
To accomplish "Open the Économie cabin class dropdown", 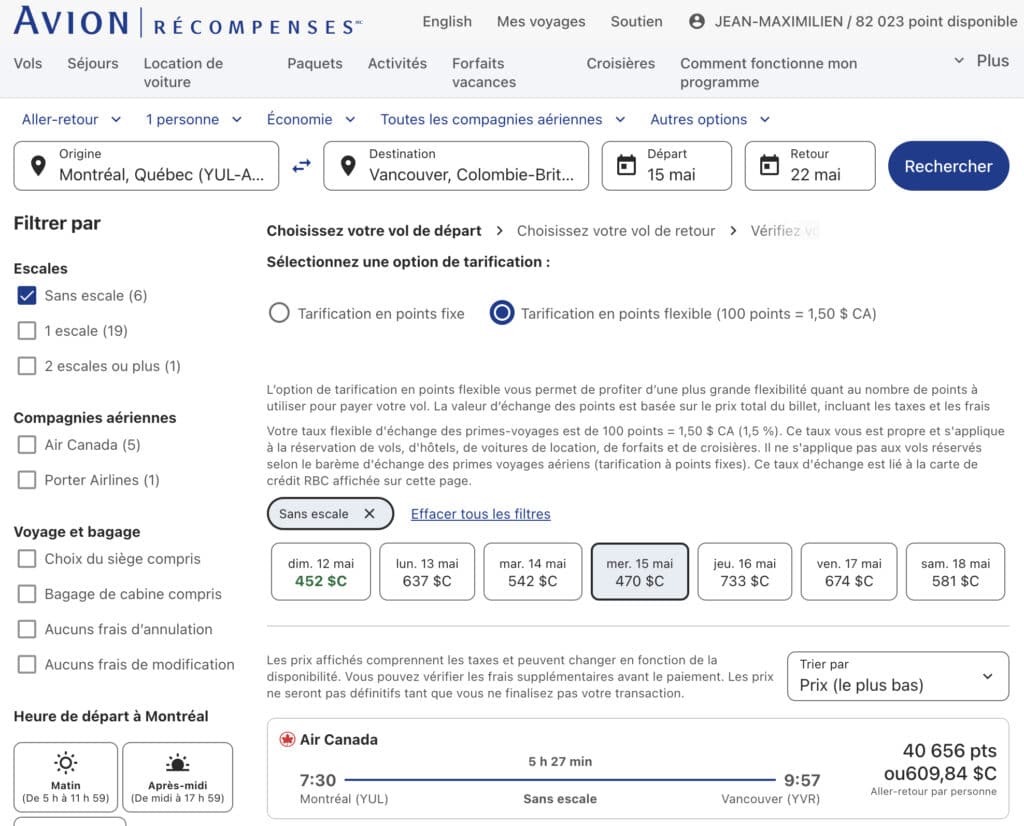I will pyautogui.click(x=311, y=119).
